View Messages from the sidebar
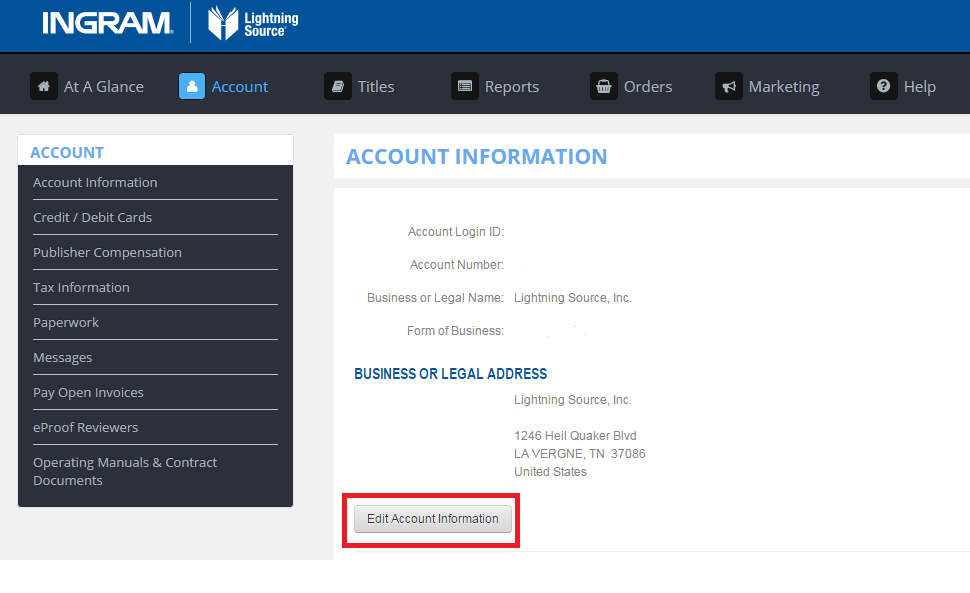The height and width of the screenshot is (593, 970). pyautogui.click(x=62, y=358)
